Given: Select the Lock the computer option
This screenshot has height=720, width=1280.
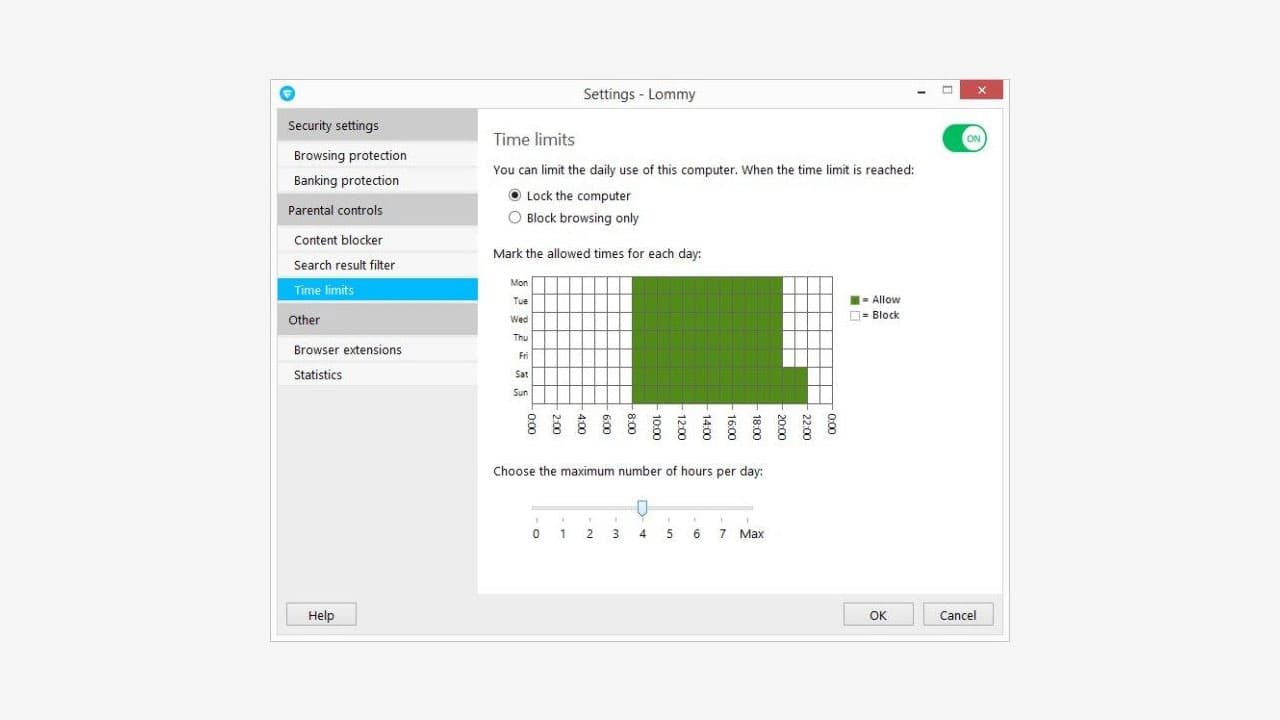Looking at the screenshot, I should click(x=515, y=195).
